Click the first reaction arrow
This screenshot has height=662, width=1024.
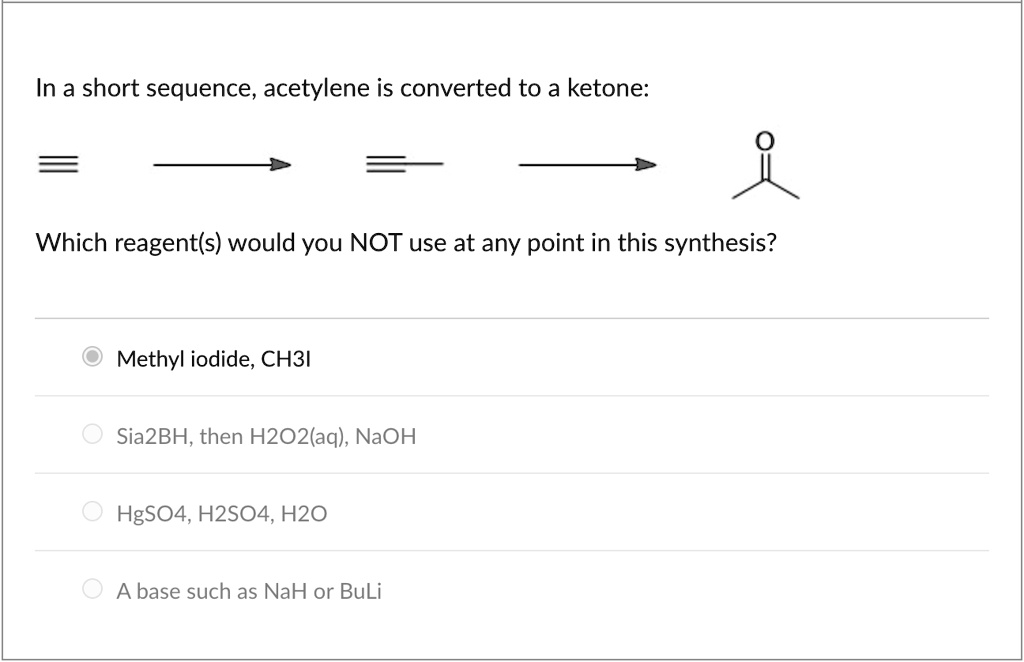click(221, 163)
